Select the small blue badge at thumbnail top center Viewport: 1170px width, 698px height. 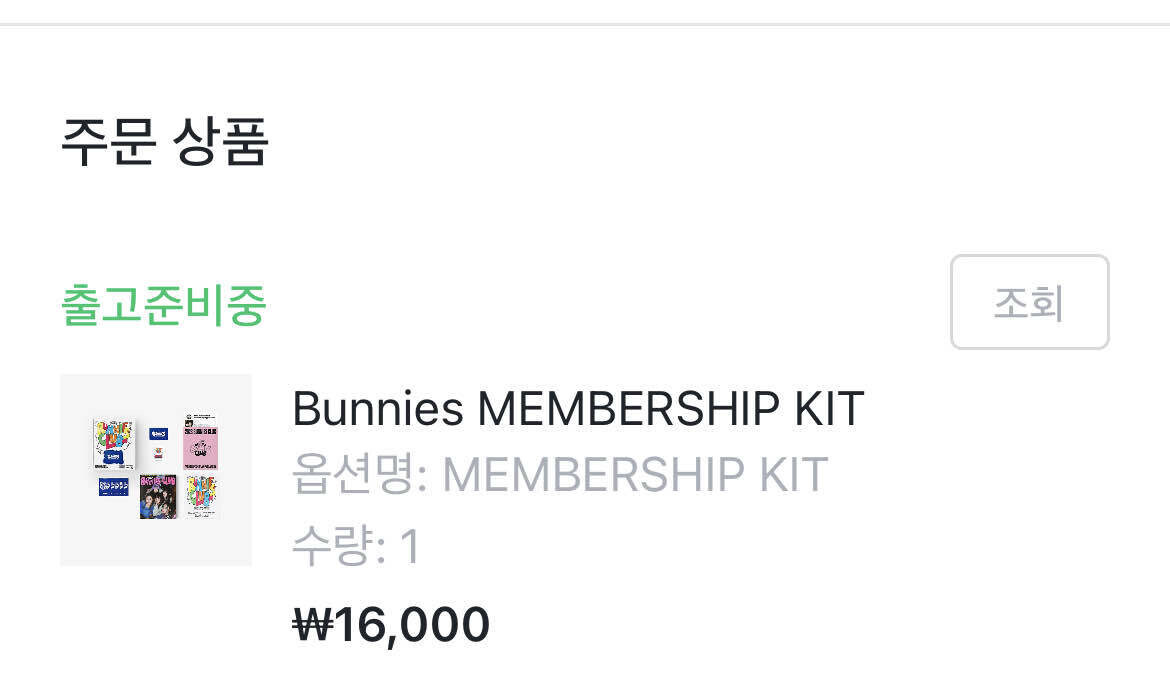[158, 434]
